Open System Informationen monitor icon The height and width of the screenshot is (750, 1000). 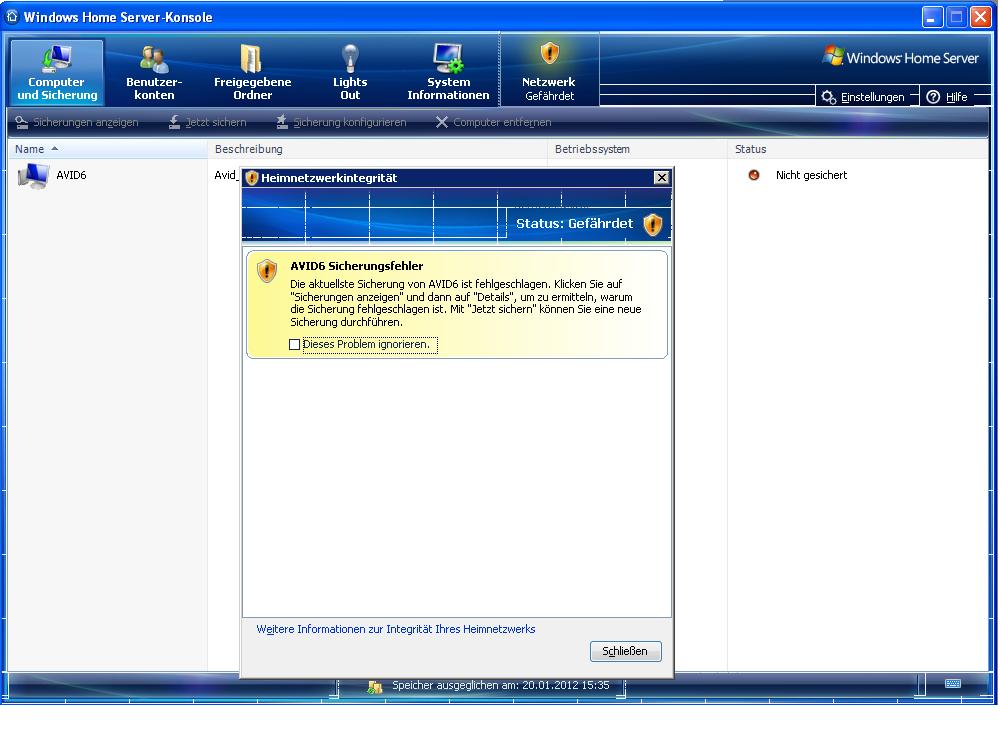pos(448,58)
